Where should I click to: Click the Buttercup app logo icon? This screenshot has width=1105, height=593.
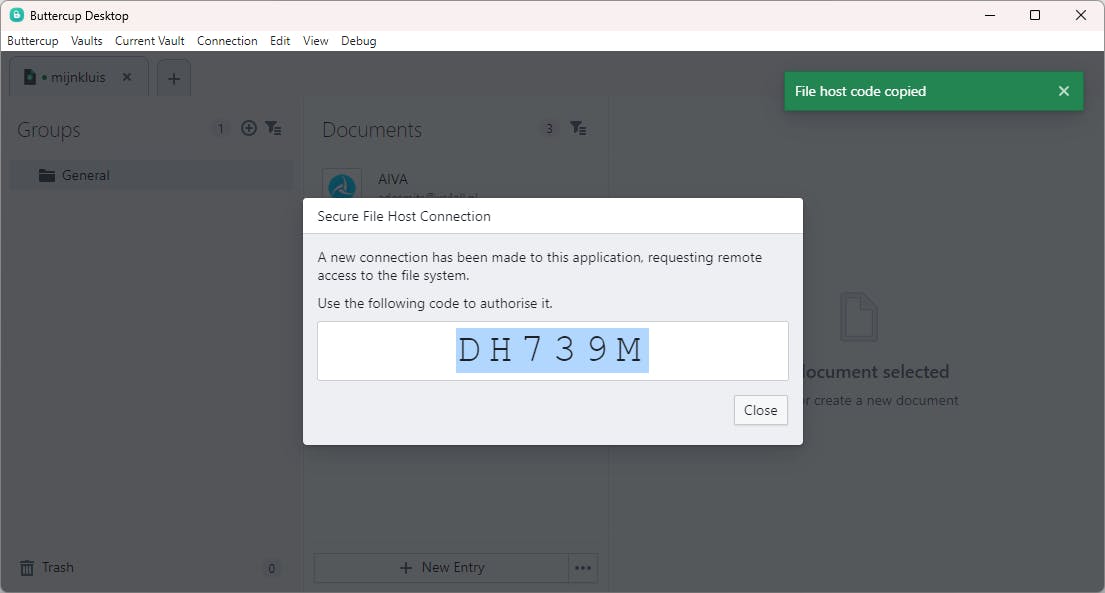(17, 15)
